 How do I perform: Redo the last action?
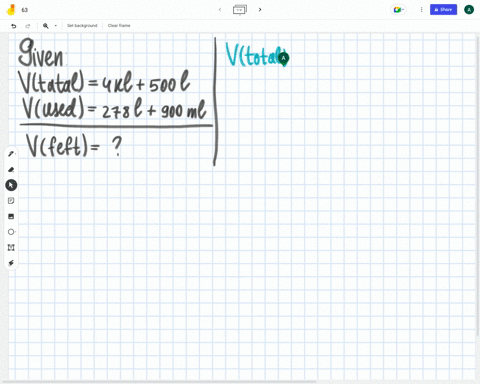(x=28, y=26)
